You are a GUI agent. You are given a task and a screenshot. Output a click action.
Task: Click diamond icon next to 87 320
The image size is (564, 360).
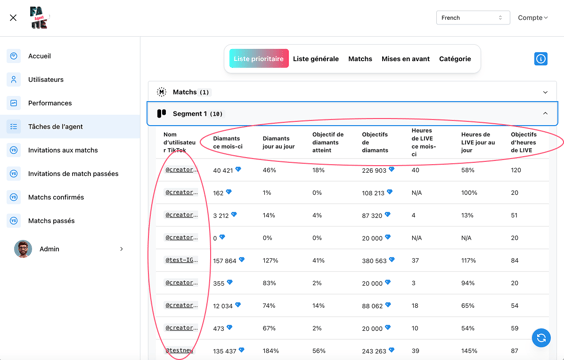387,214
